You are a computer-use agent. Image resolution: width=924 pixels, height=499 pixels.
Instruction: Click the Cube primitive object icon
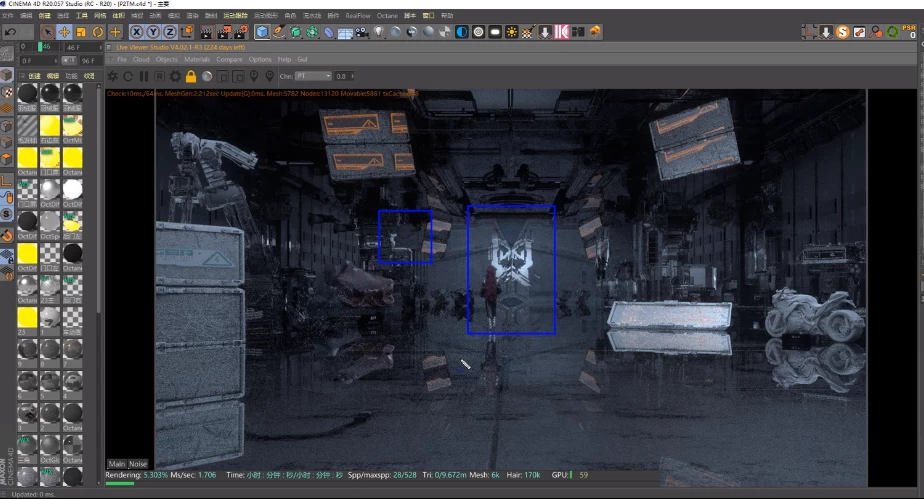pos(262,32)
